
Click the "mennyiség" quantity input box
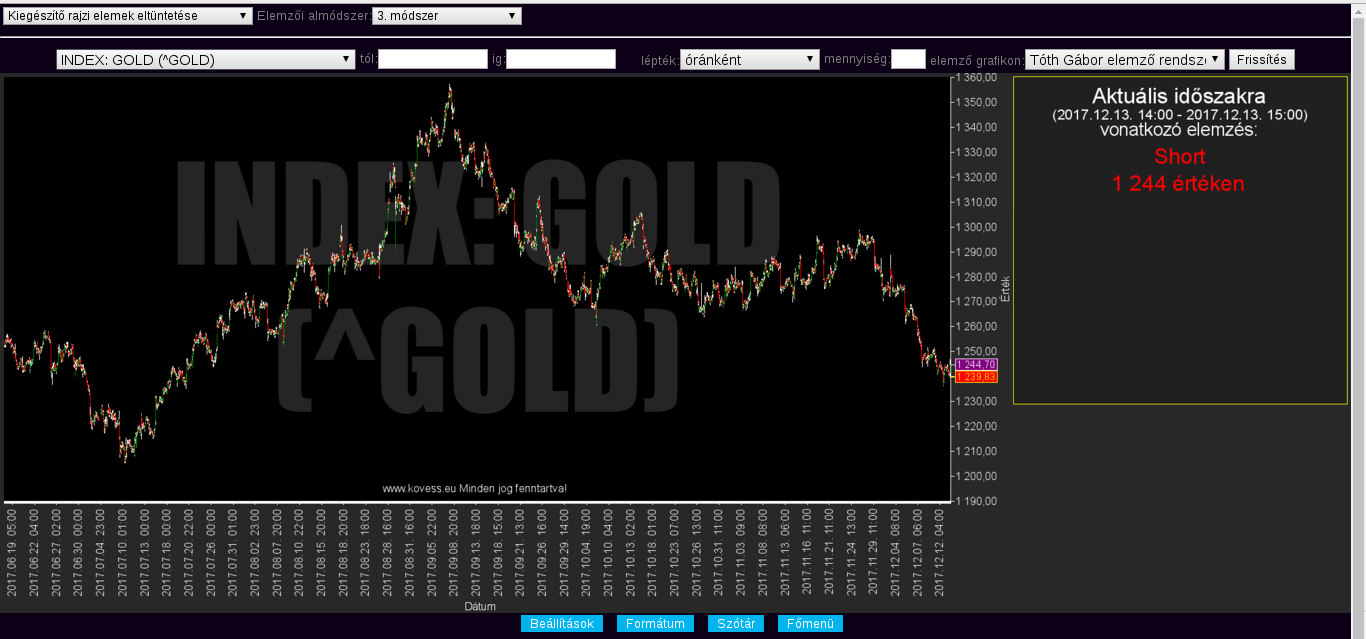[x=908, y=59]
